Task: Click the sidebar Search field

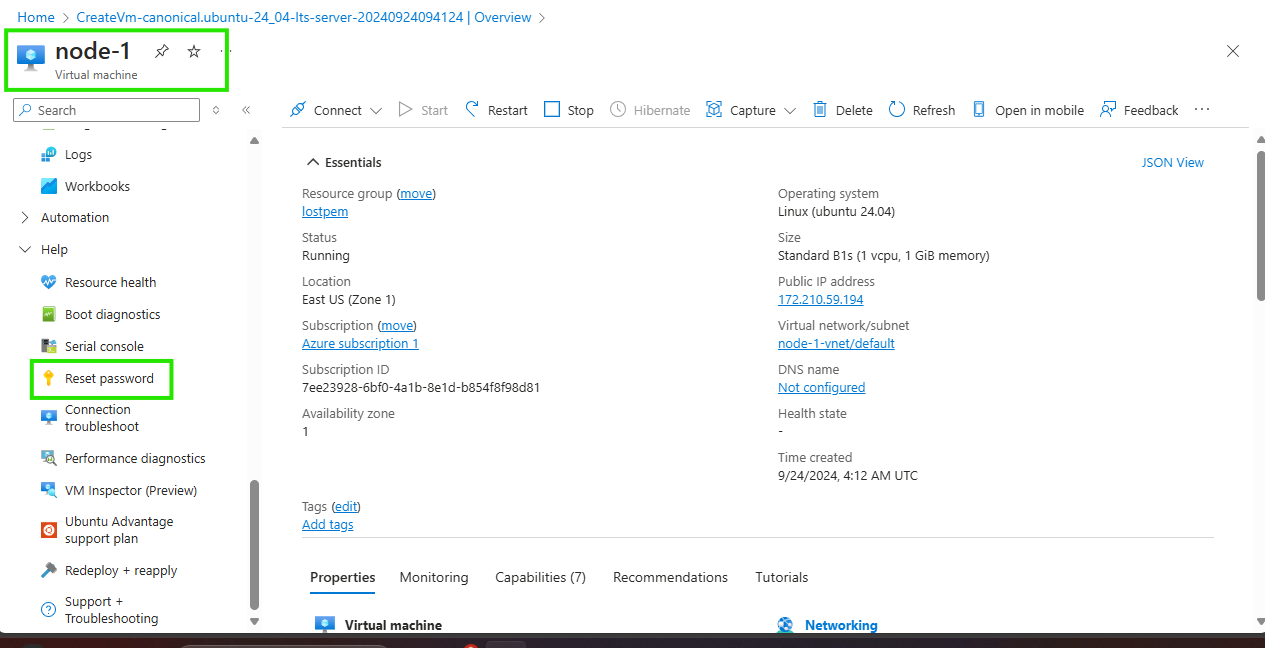Action: coord(110,110)
